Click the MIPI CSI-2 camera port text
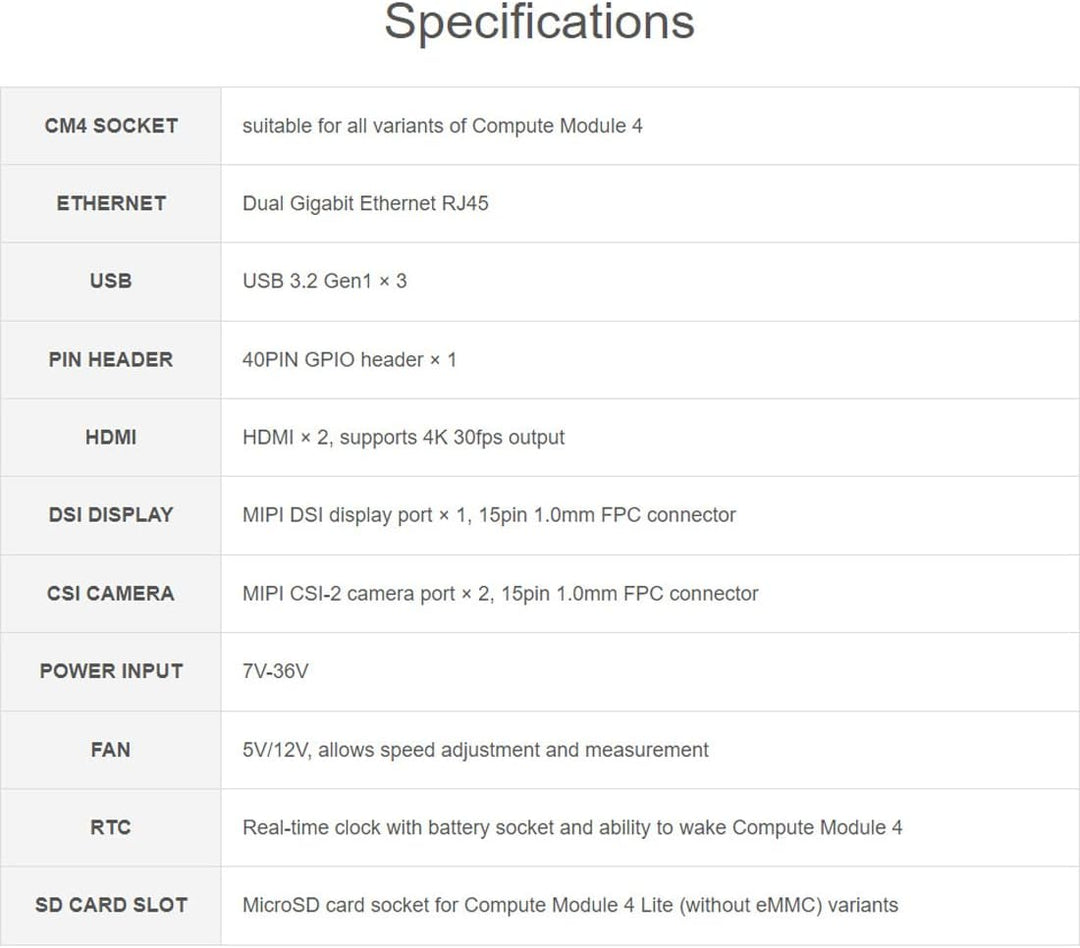 (x=349, y=593)
